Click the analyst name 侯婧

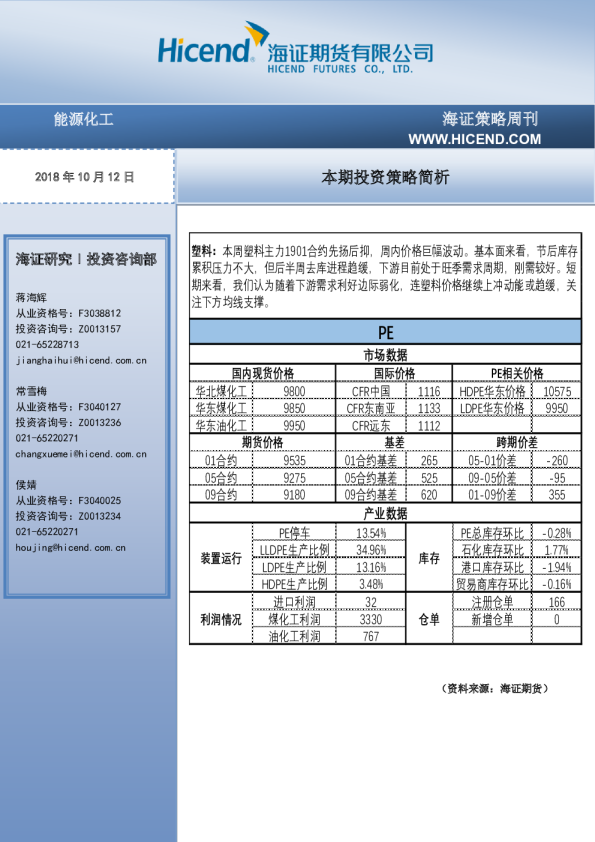click(26, 484)
